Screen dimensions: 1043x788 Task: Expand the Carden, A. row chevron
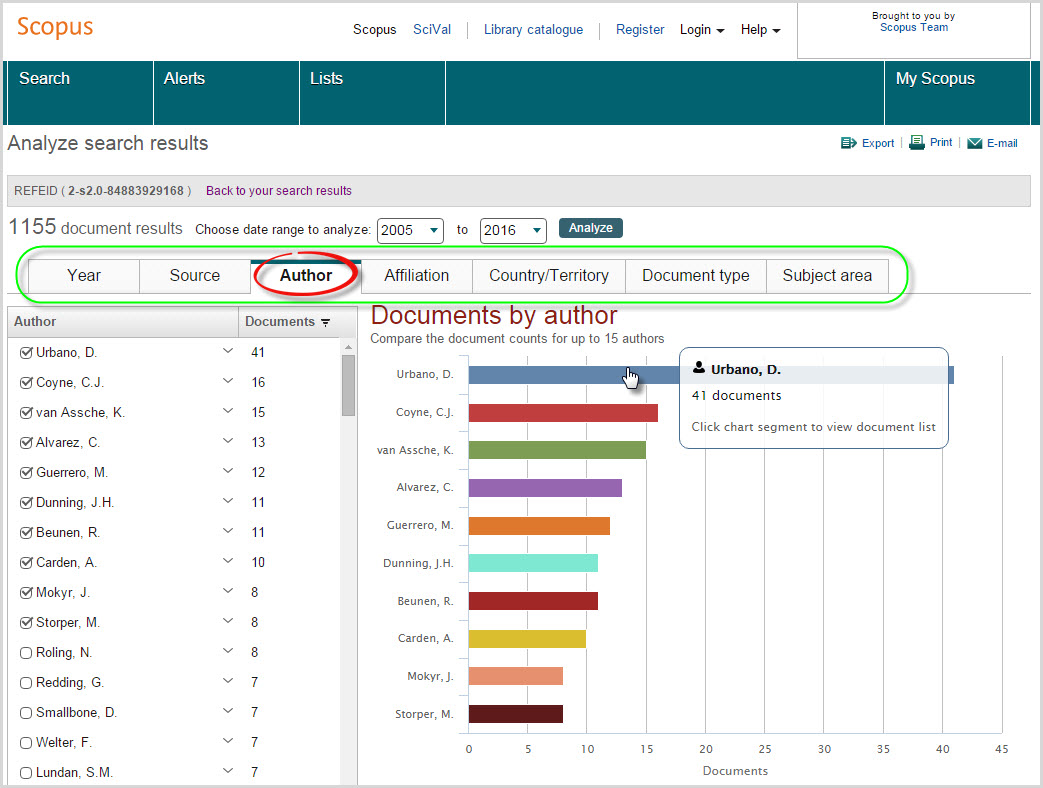(x=227, y=560)
